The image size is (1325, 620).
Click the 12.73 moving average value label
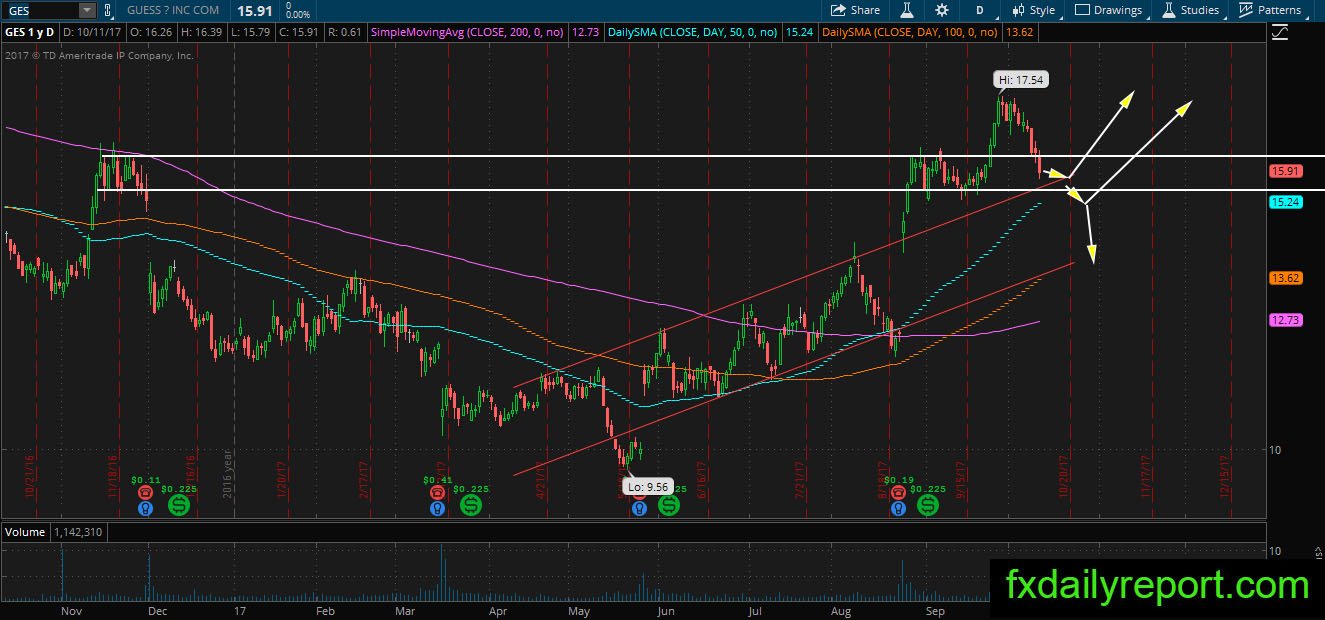pyautogui.click(x=1284, y=320)
